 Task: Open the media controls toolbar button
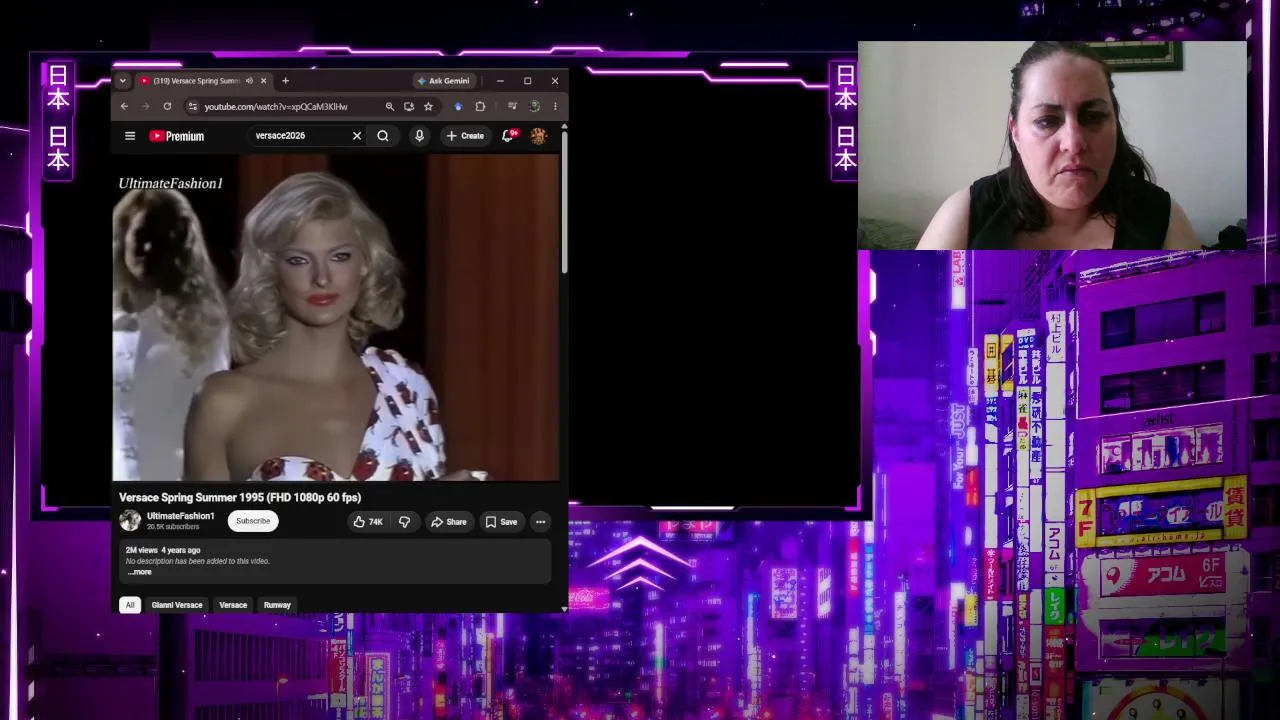click(x=512, y=106)
